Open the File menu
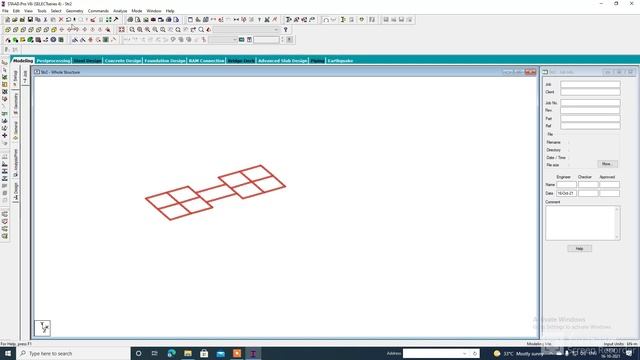This screenshot has width=640, height=360. pos(5,11)
